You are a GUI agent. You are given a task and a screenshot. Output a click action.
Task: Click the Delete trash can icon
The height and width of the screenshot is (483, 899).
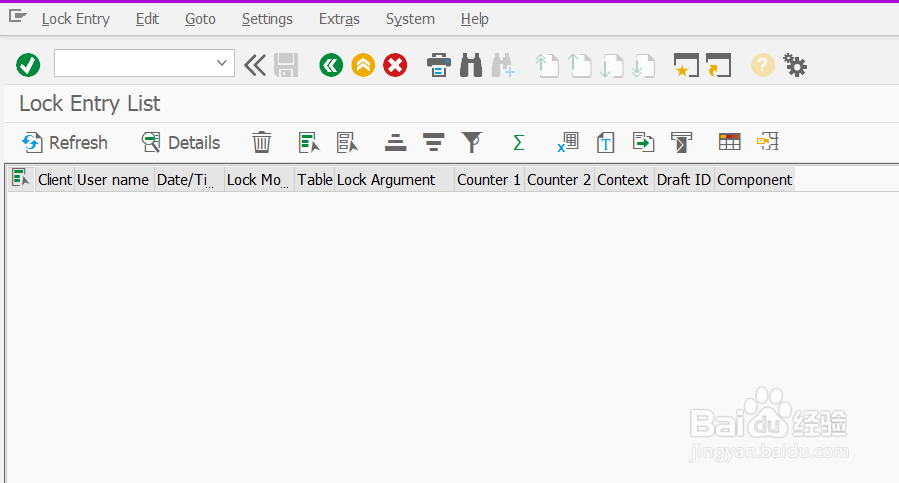[x=261, y=142]
